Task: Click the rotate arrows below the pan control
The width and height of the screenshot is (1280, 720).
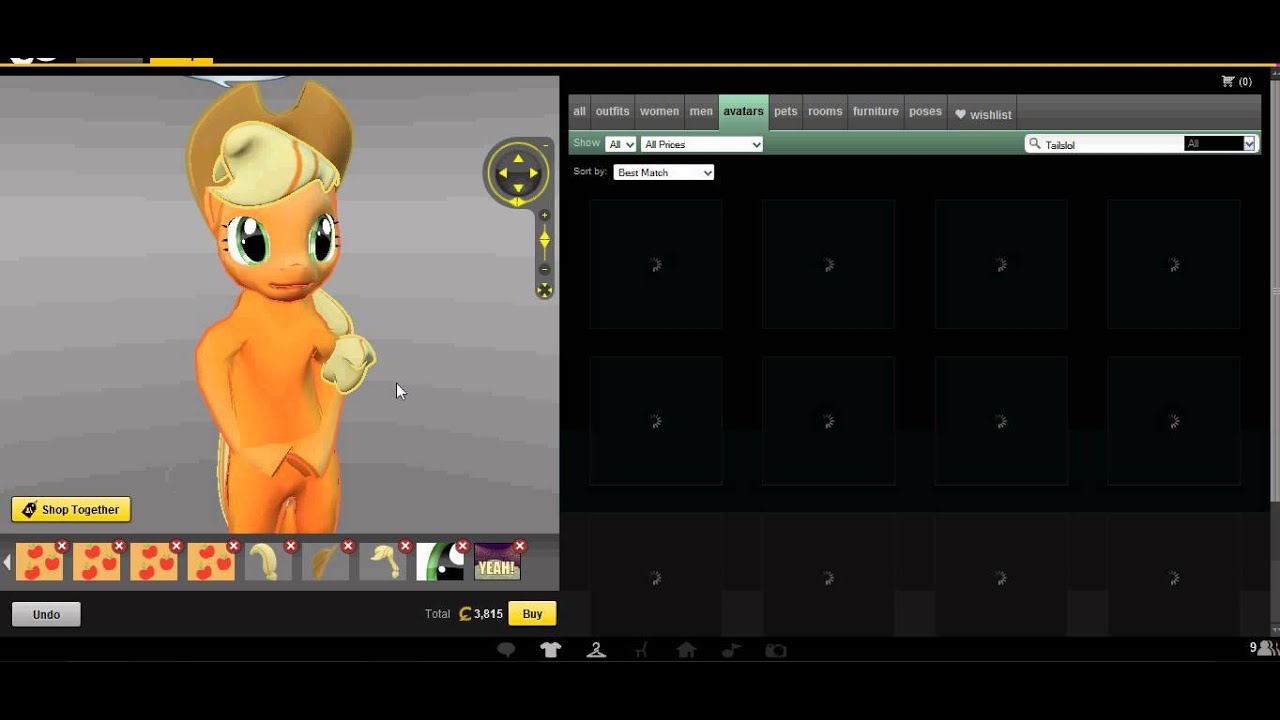Action: [x=518, y=202]
